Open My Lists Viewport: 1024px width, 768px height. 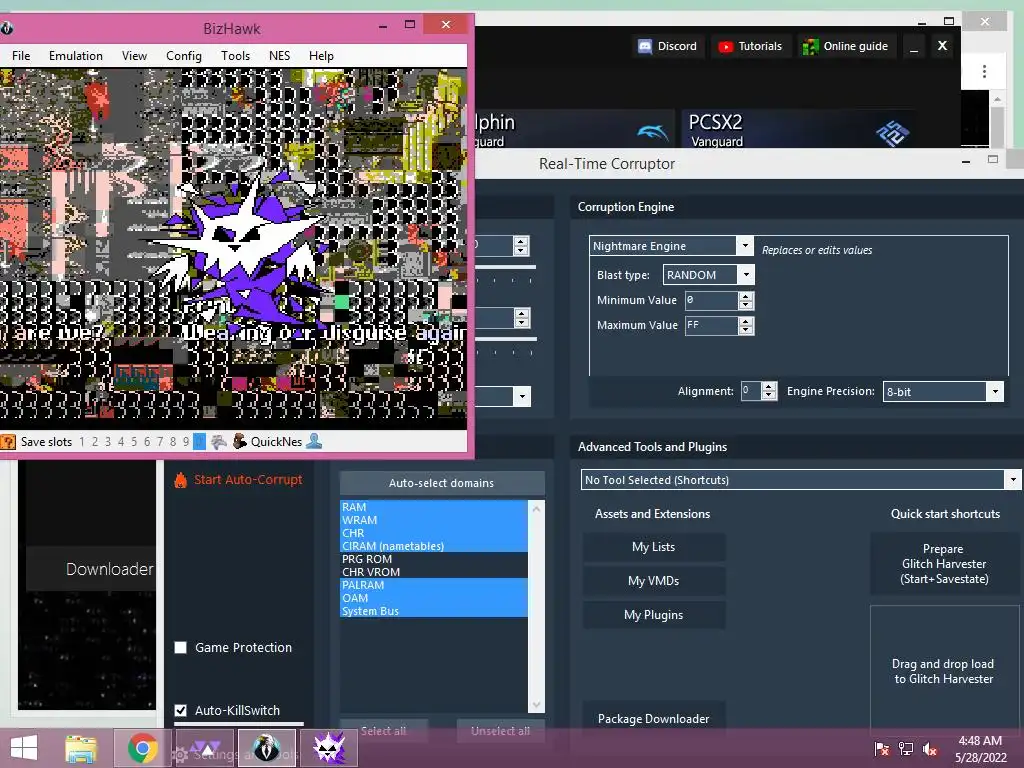point(654,547)
